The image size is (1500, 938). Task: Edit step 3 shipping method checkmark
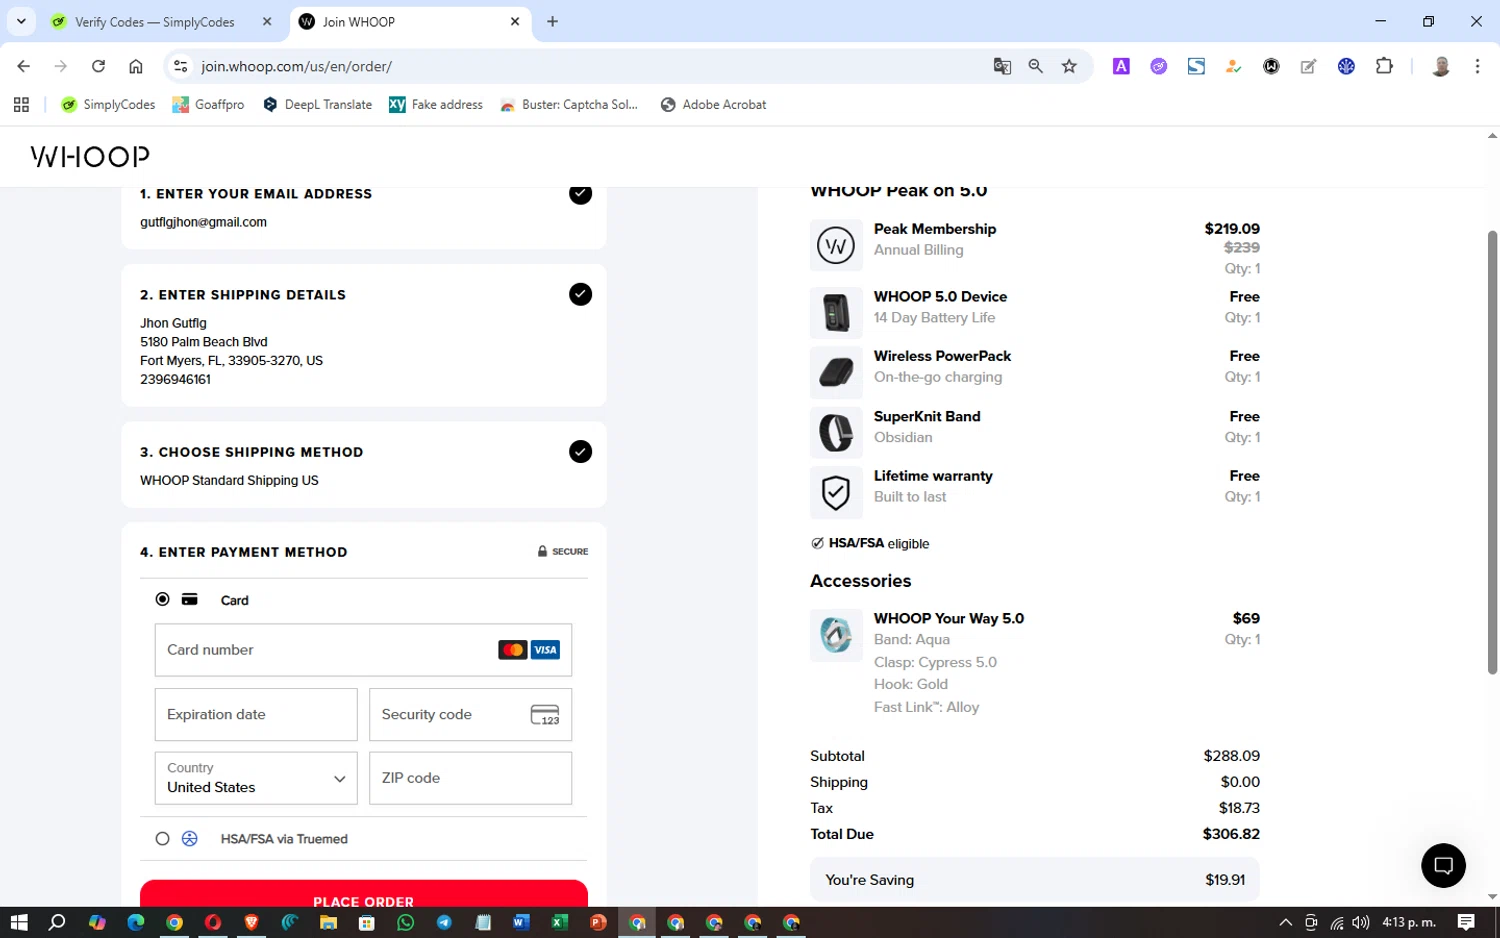580,451
